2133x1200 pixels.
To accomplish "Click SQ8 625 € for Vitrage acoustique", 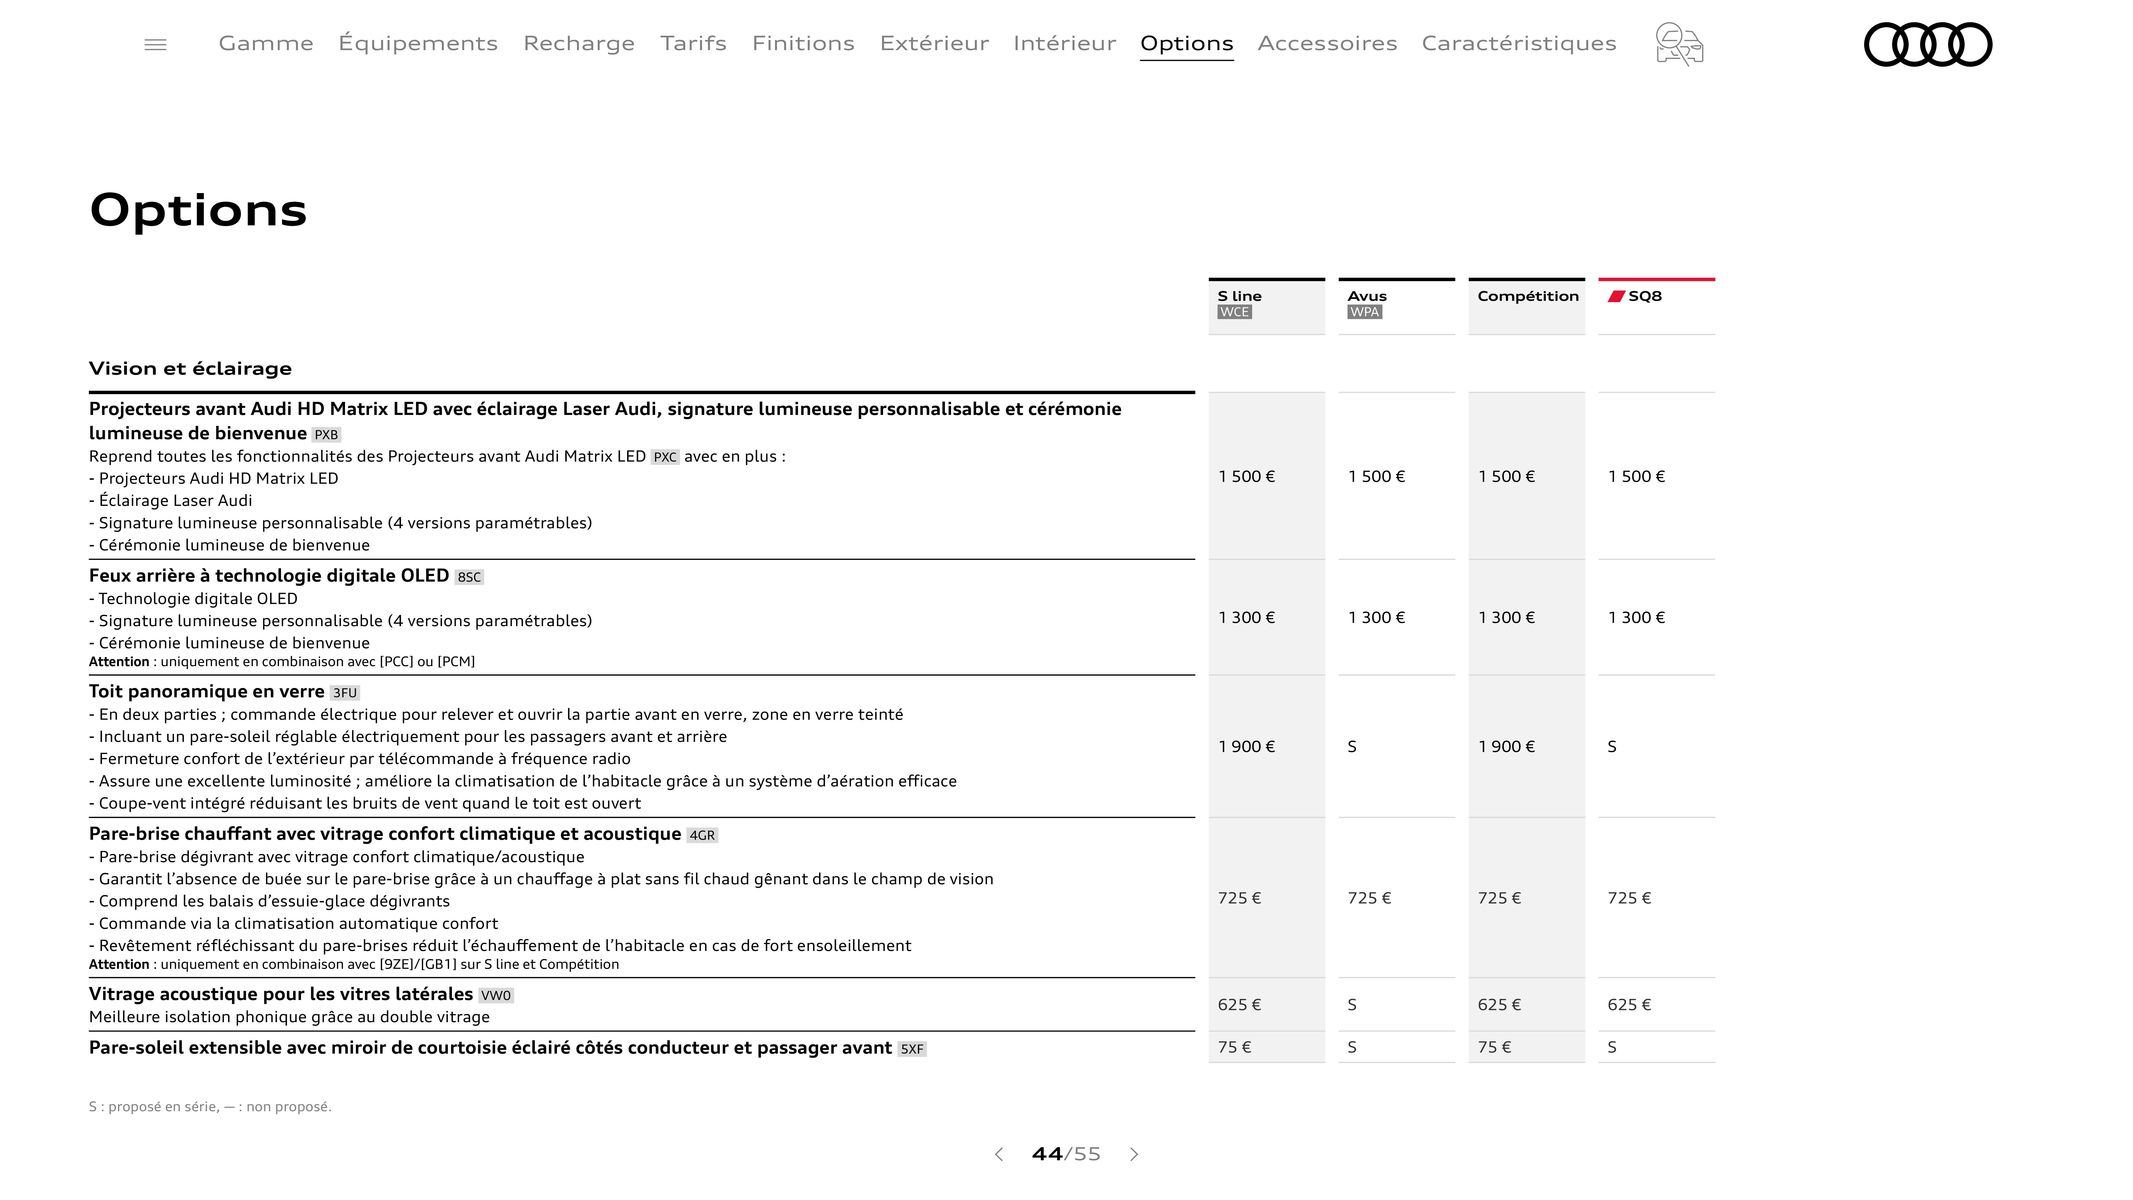I will click(1630, 1005).
